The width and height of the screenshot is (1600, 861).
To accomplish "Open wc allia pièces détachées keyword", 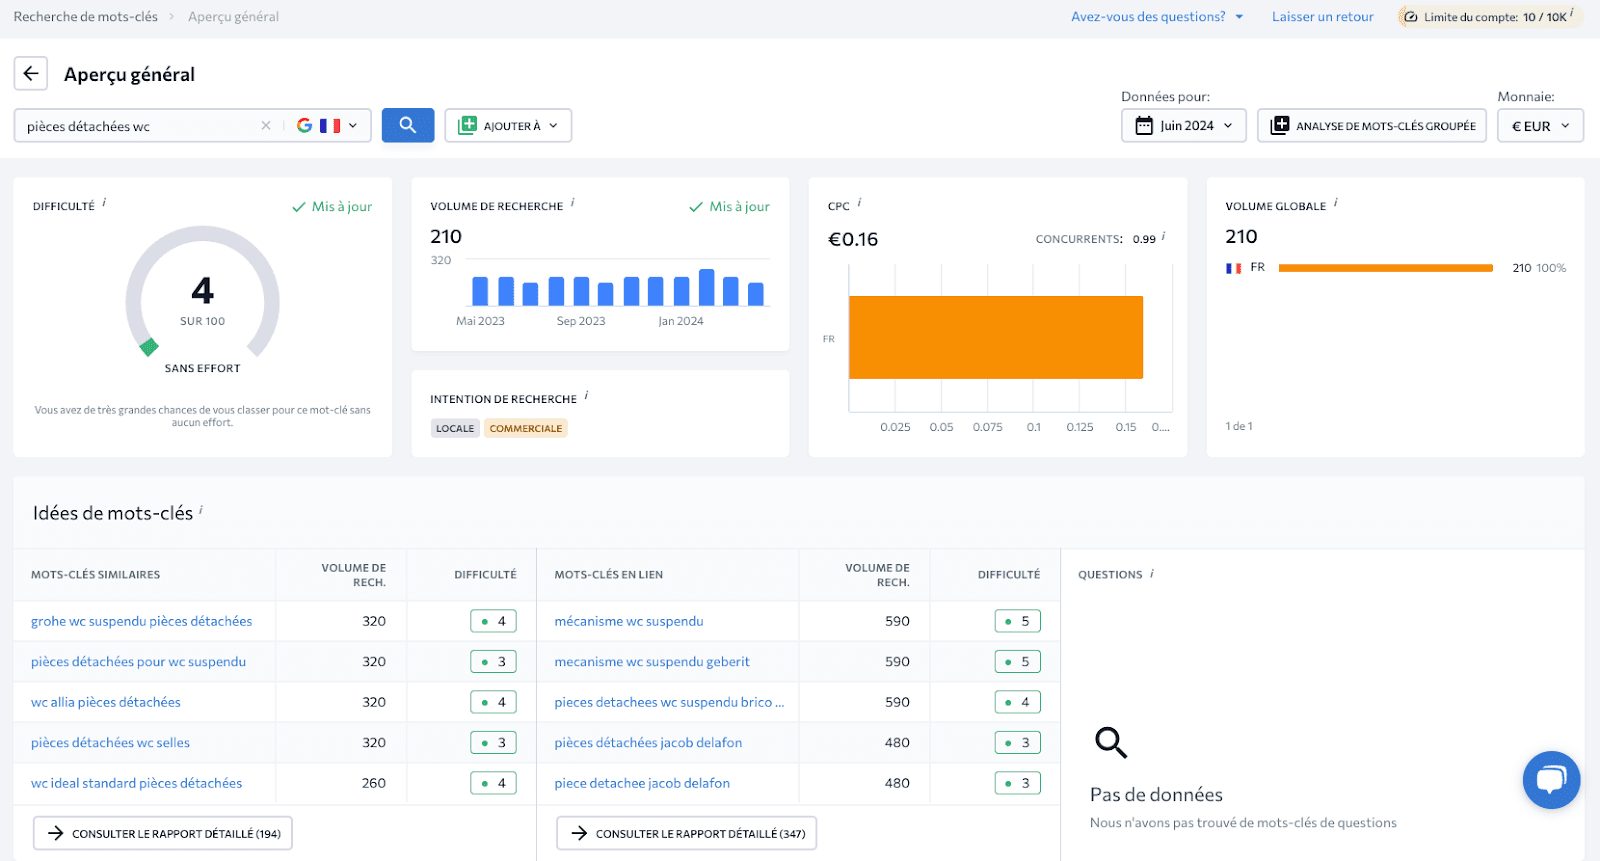I will tap(106, 702).
